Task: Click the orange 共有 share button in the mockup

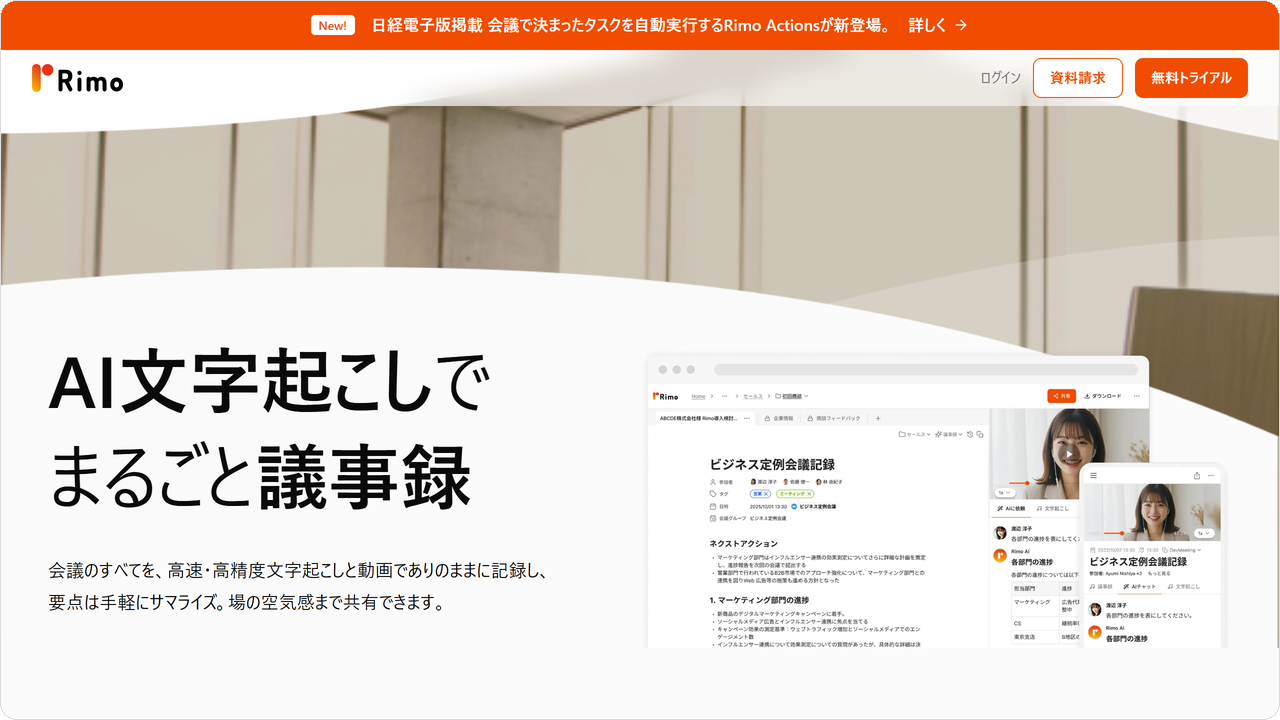Action: pos(1062,396)
